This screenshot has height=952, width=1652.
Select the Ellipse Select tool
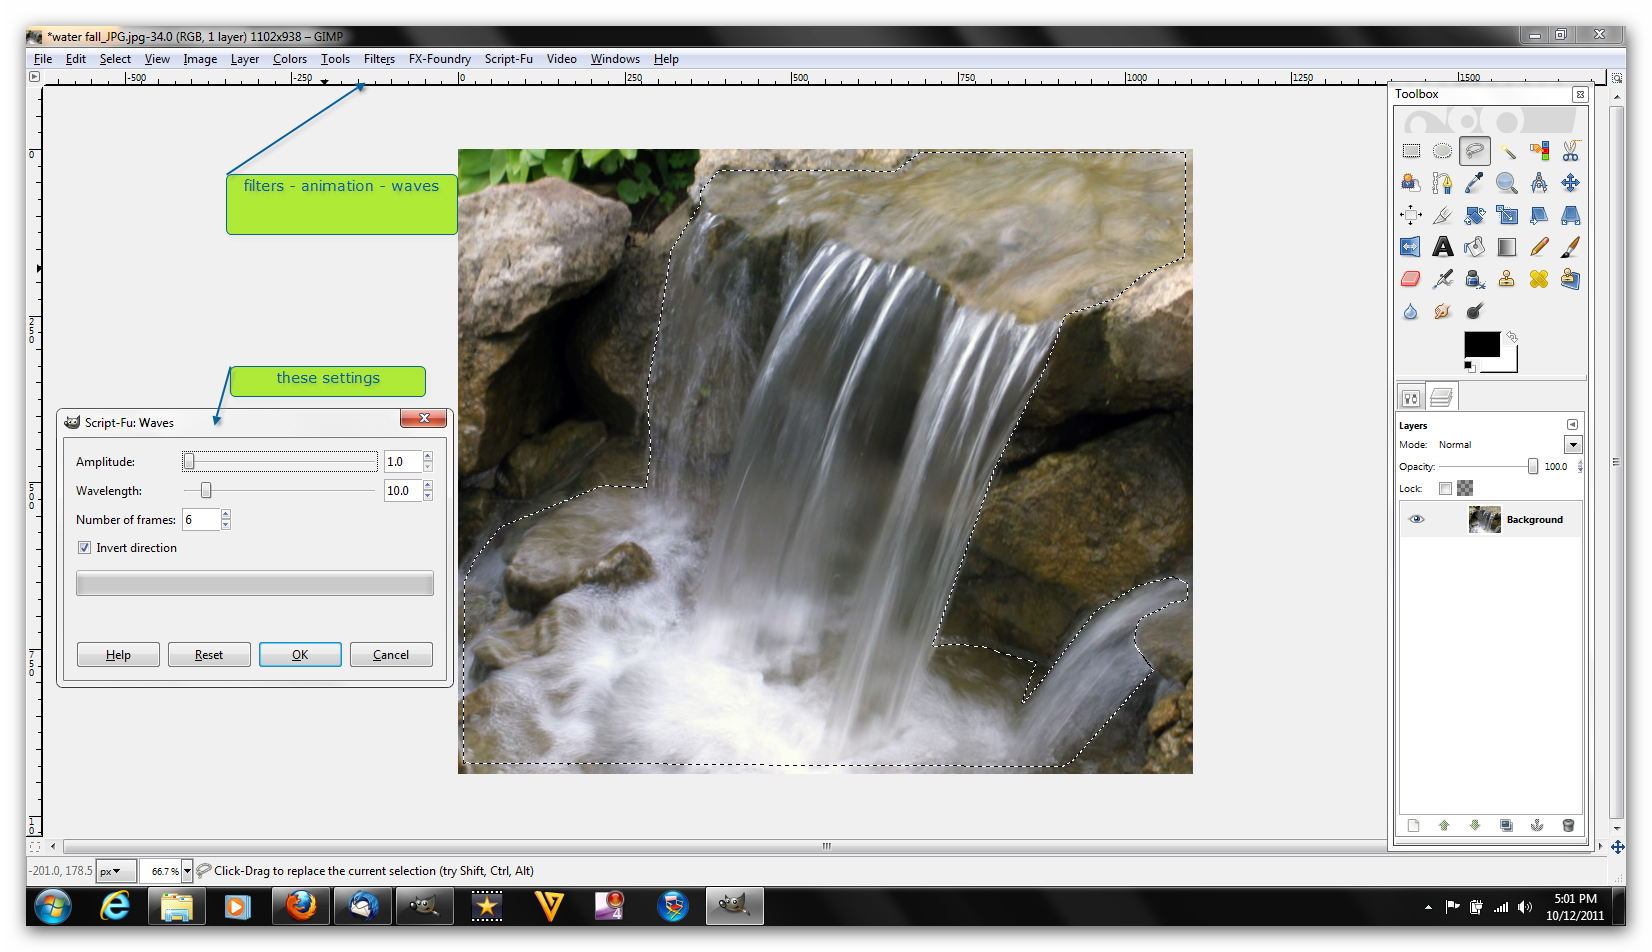coord(1442,151)
